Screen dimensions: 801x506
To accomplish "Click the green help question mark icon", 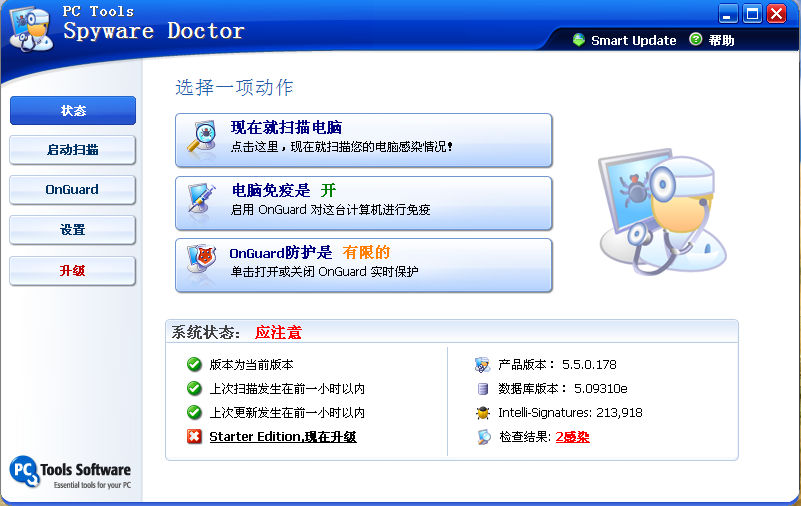I will click(696, 39).
